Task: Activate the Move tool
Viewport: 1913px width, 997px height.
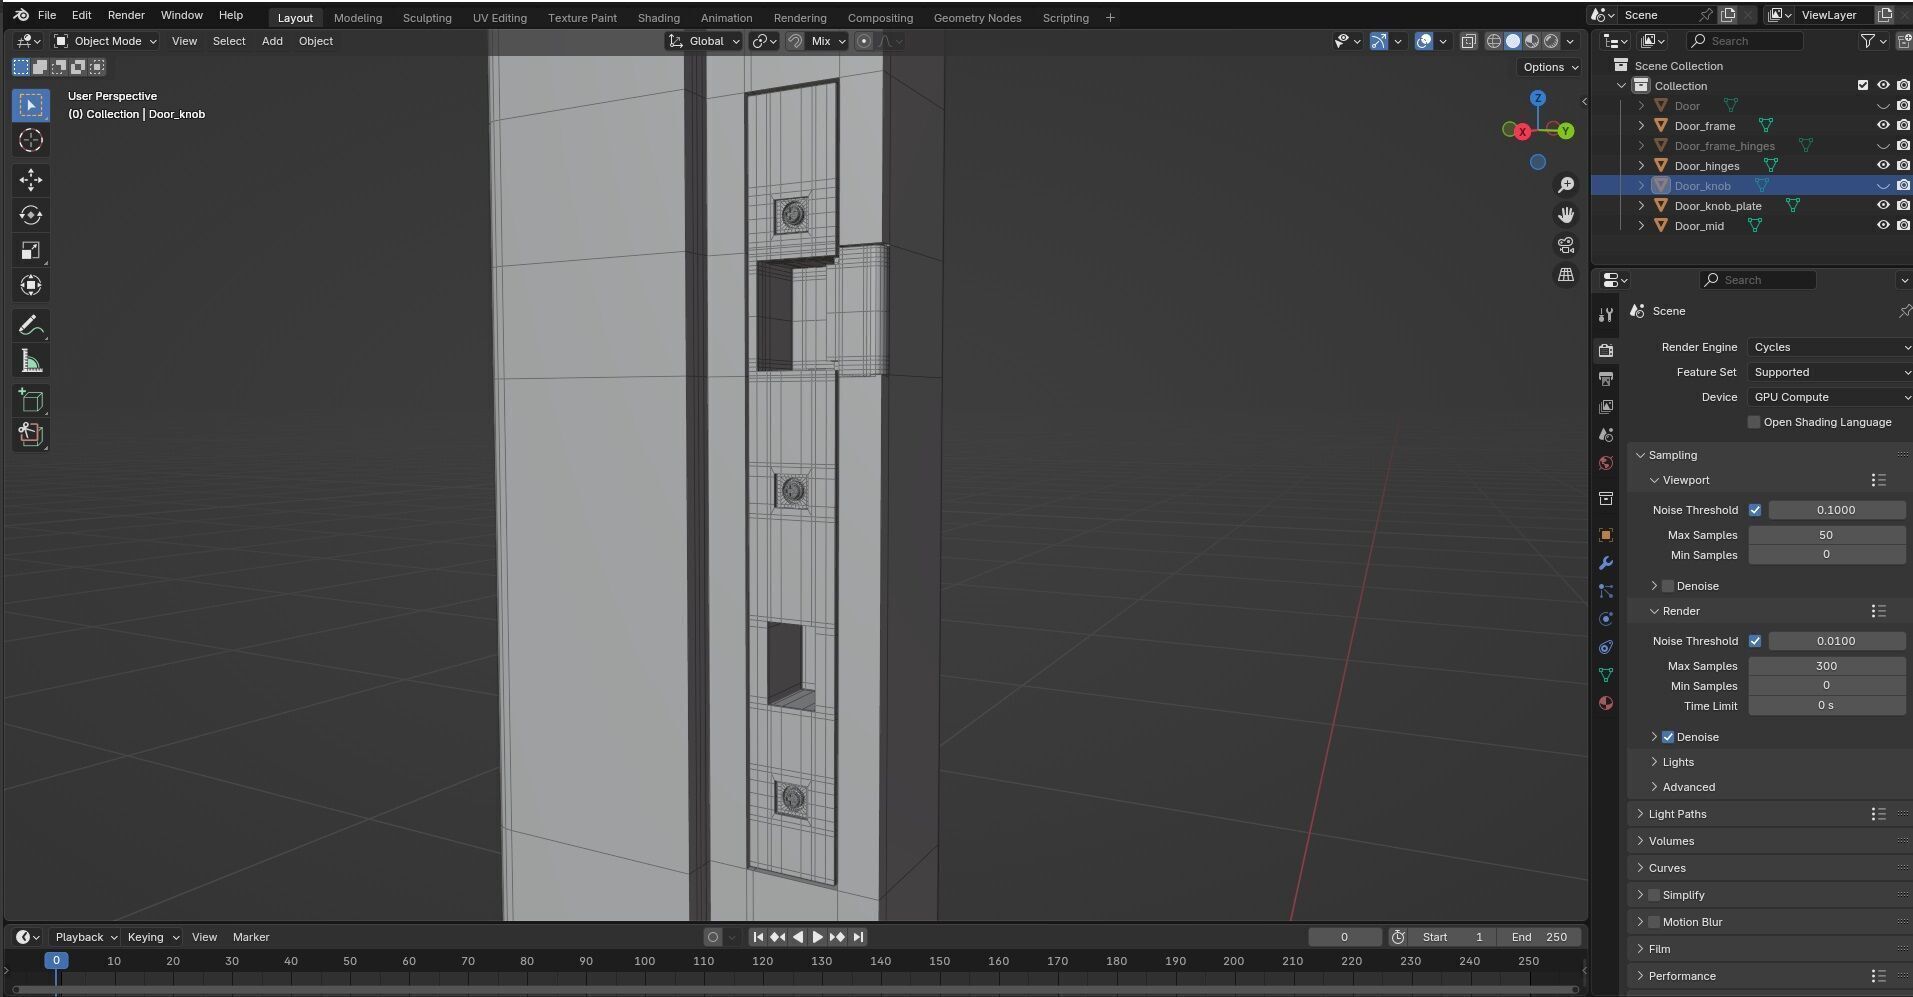Action: click(x=31, y=180)
